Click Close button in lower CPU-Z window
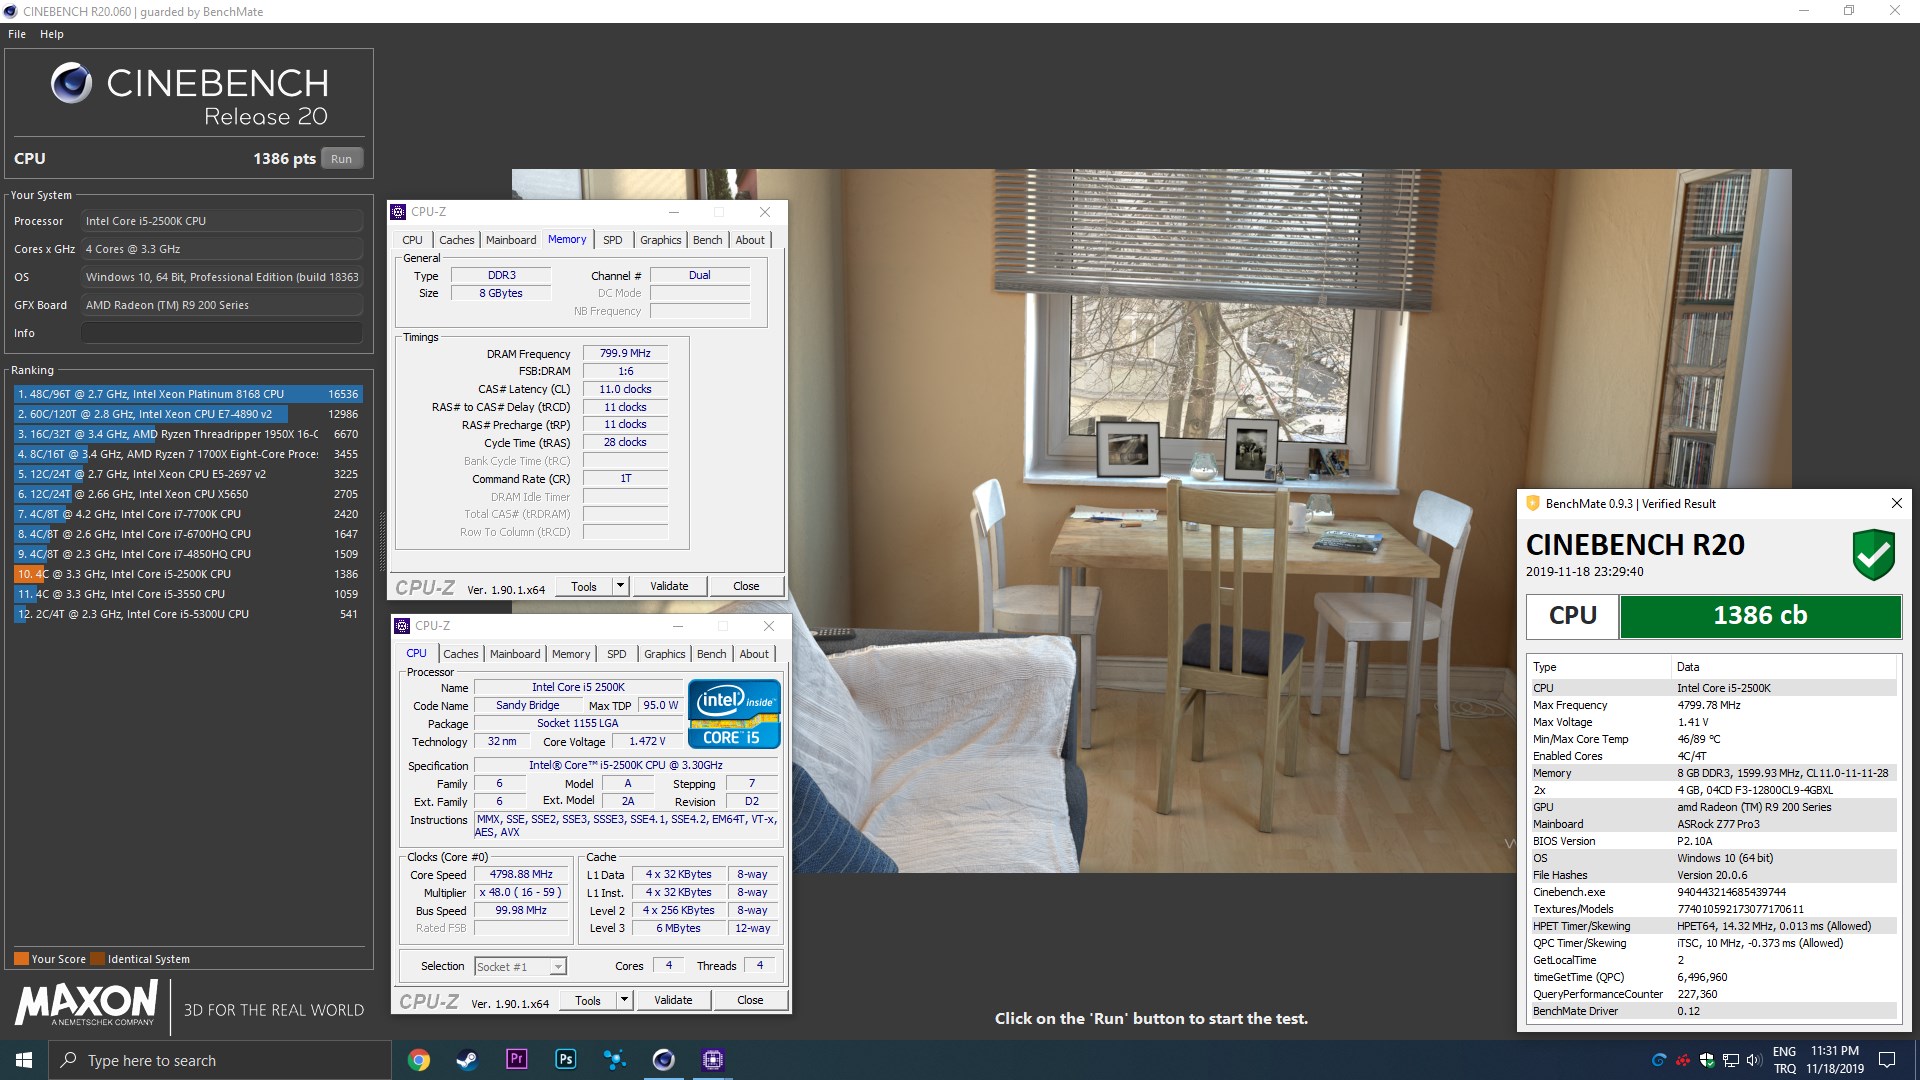Image resolution: width=1920 pixels, height=1080 pixels. click(750, 1001)
